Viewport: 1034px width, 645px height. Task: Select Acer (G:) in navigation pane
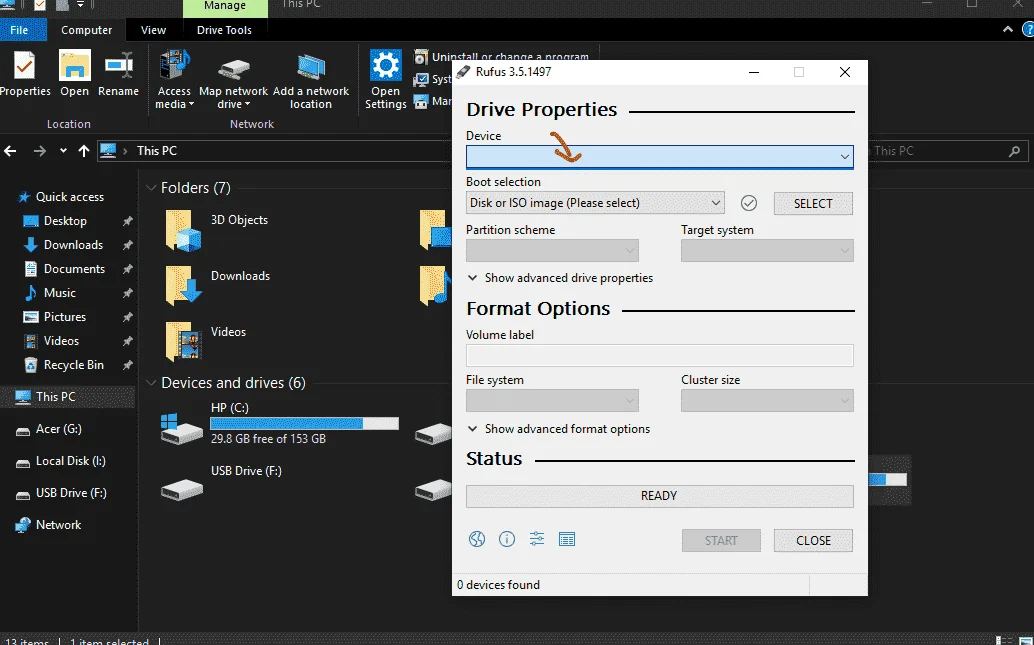click(49, 429)
